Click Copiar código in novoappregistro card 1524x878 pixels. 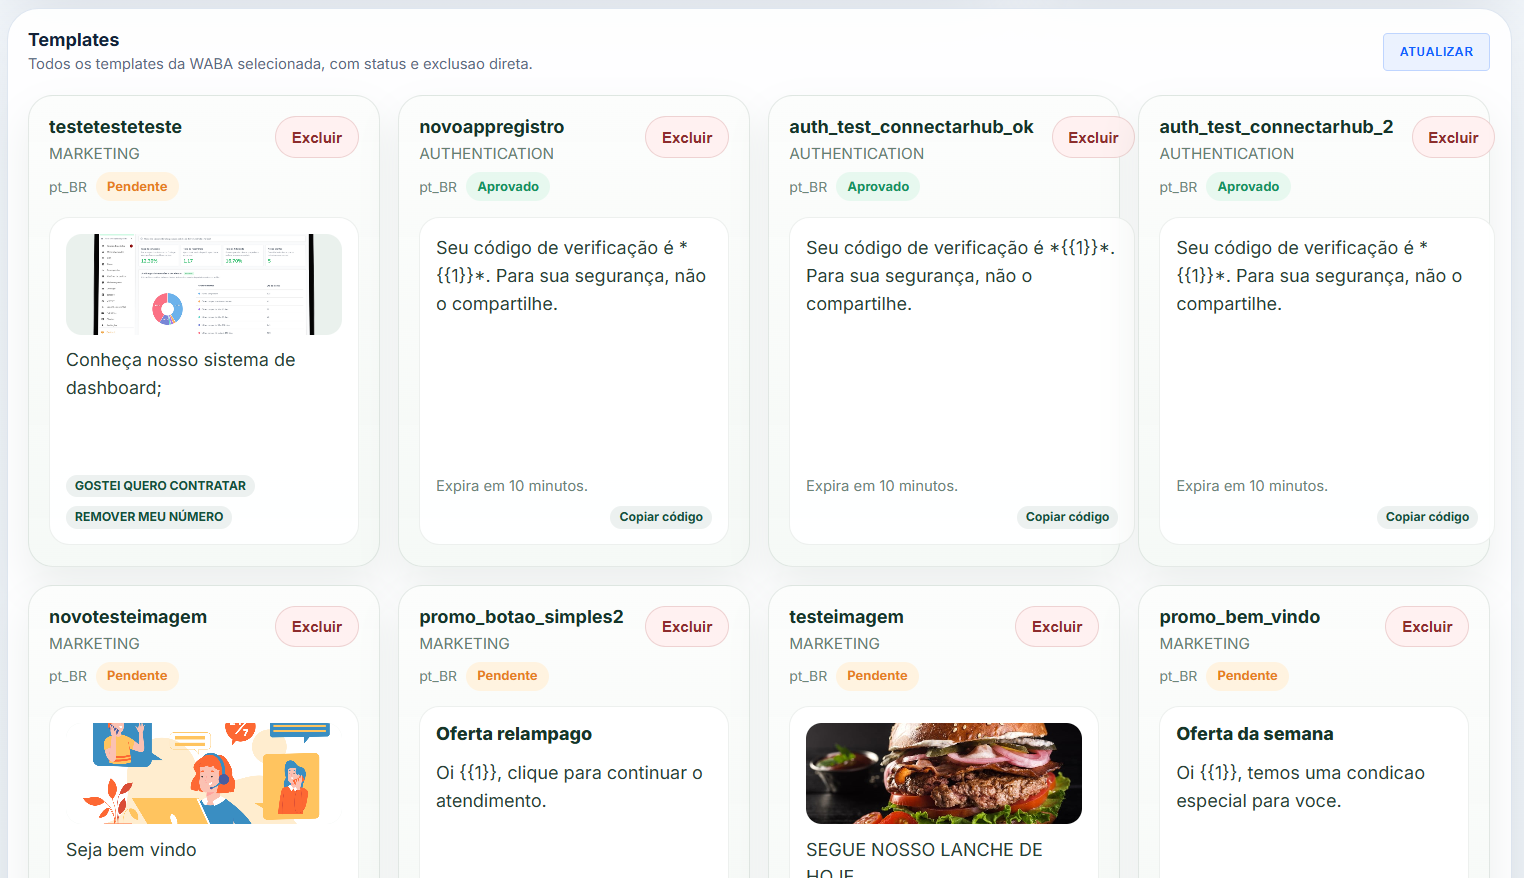pos(660,517)
